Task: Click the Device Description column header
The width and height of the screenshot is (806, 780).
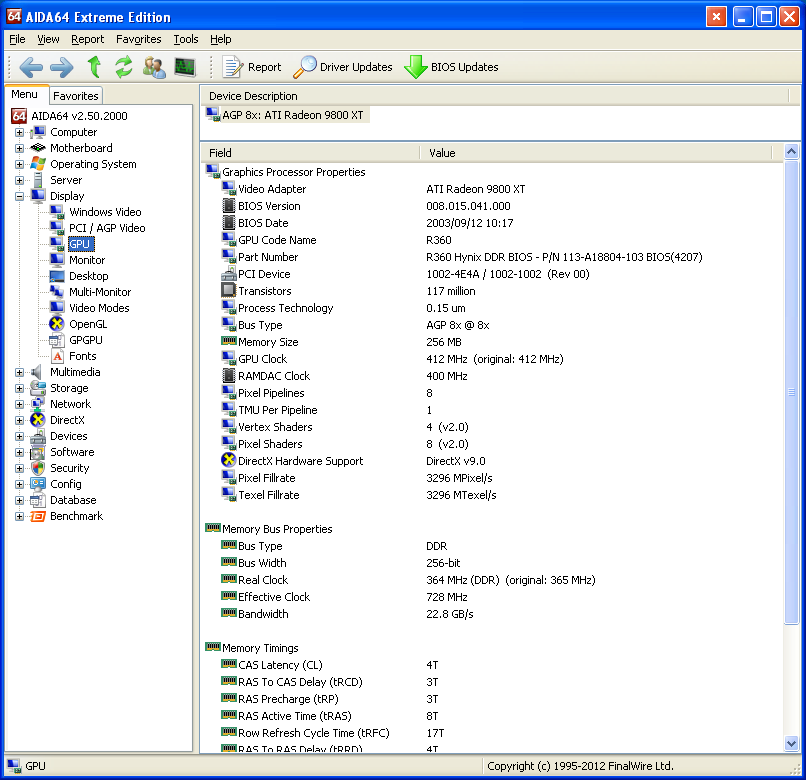Action: pyautogui.click(x=494, y=96)
